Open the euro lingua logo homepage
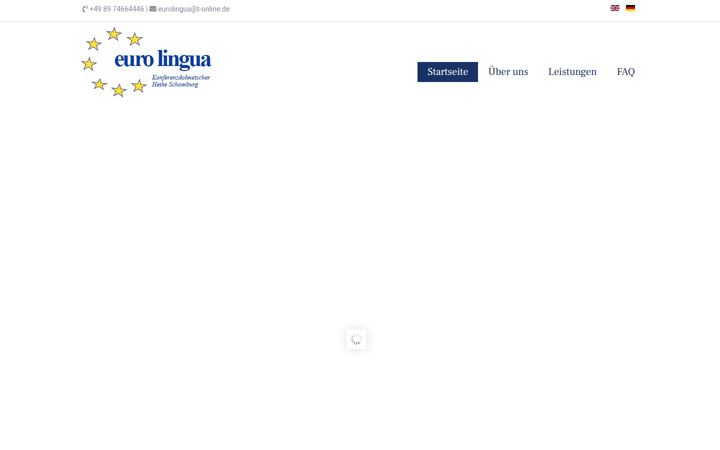This screenshot has height=450, width=720. click(146, 62)
